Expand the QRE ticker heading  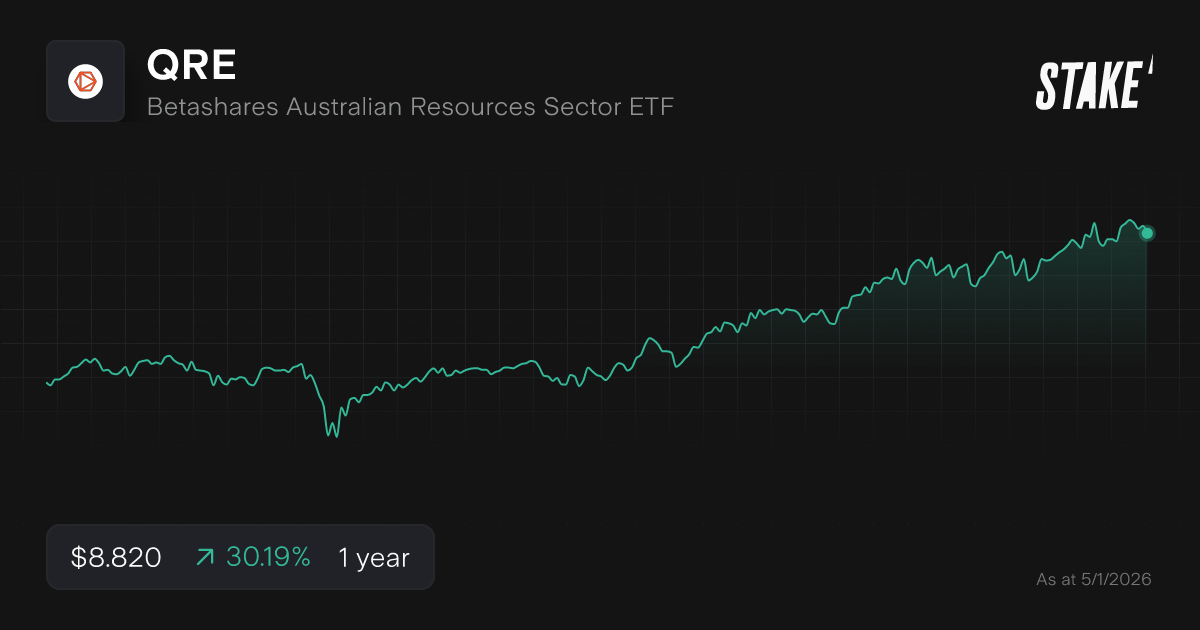191,64
